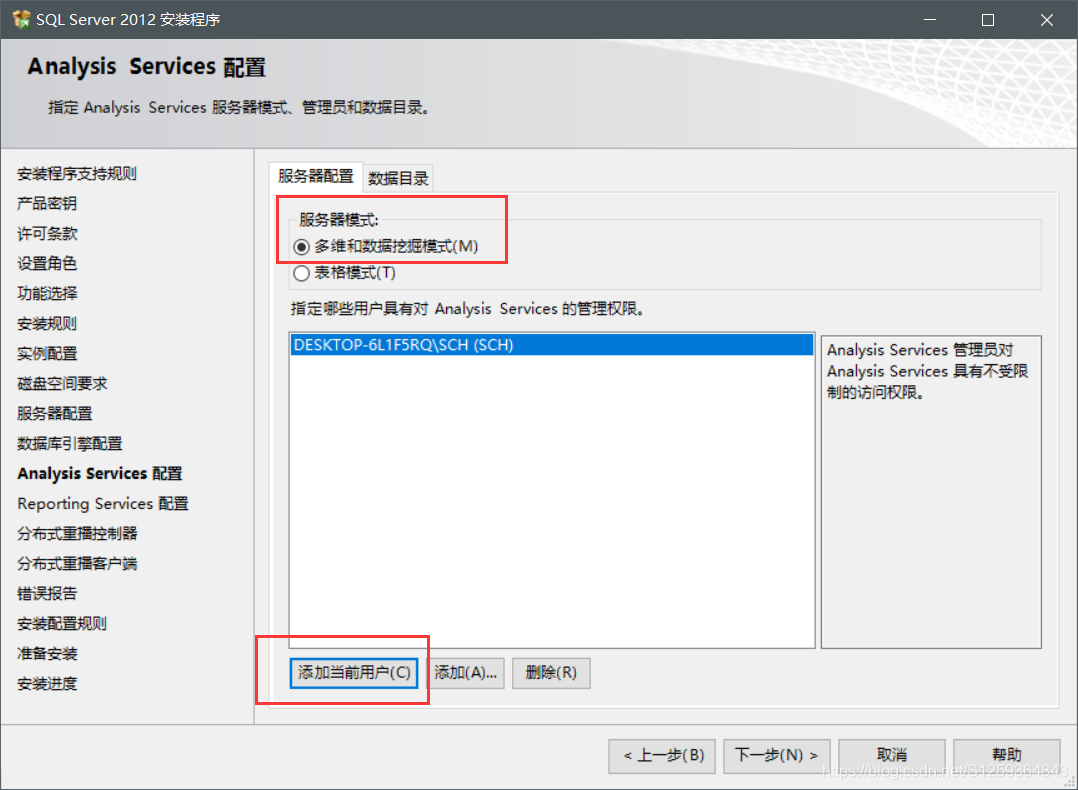
Task: Click the 分布式重播客户端 step
Action: click(x=77, y=564)
